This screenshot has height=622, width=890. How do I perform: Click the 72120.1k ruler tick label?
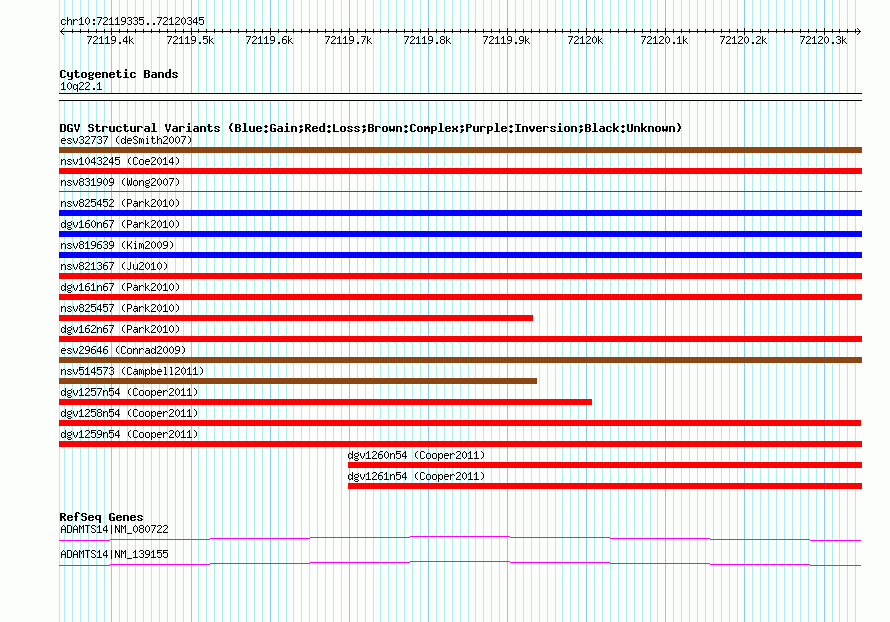[664, 40]
